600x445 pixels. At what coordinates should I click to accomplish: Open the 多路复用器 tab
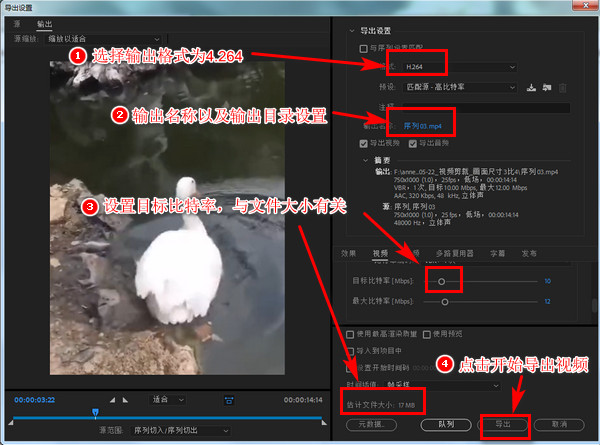[455, 253]
